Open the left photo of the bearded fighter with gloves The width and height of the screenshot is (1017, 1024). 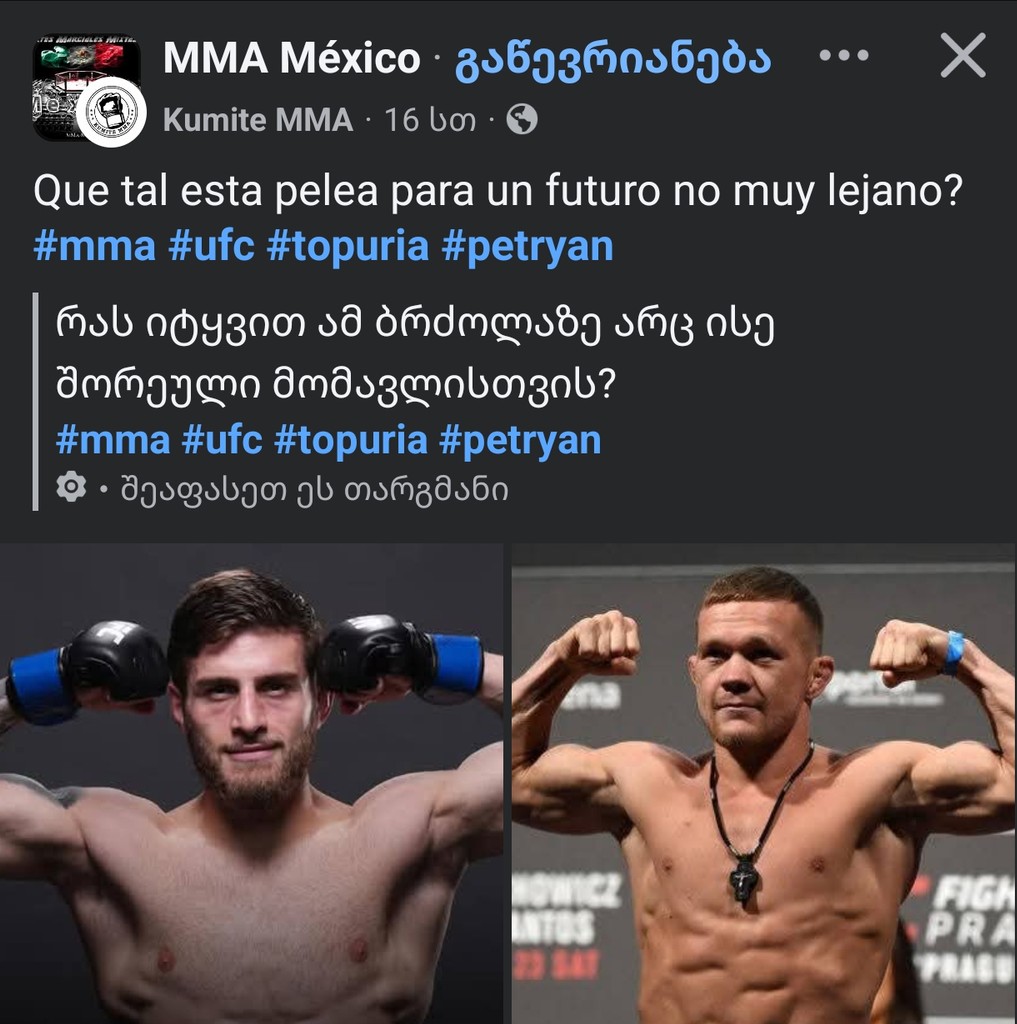tap(251, 784)
